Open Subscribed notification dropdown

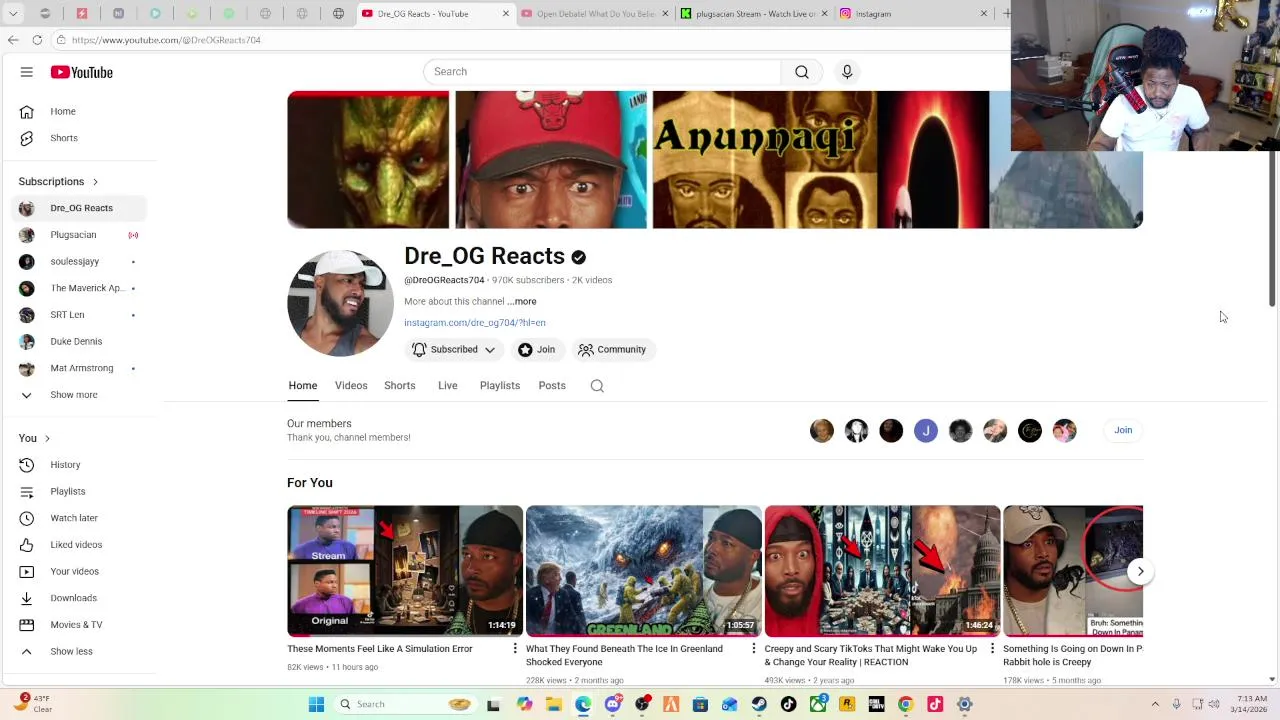[x=454, y=350]
